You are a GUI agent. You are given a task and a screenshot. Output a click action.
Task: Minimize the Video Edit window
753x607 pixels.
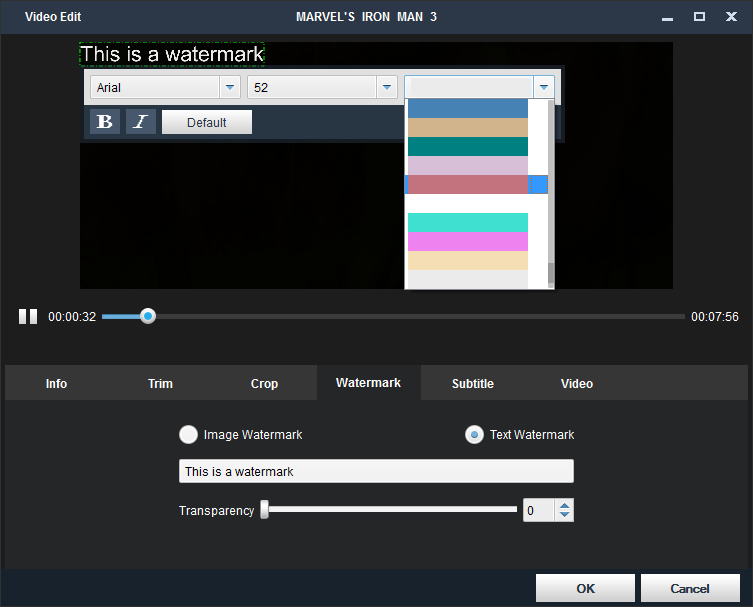click(x=667, y=17)
